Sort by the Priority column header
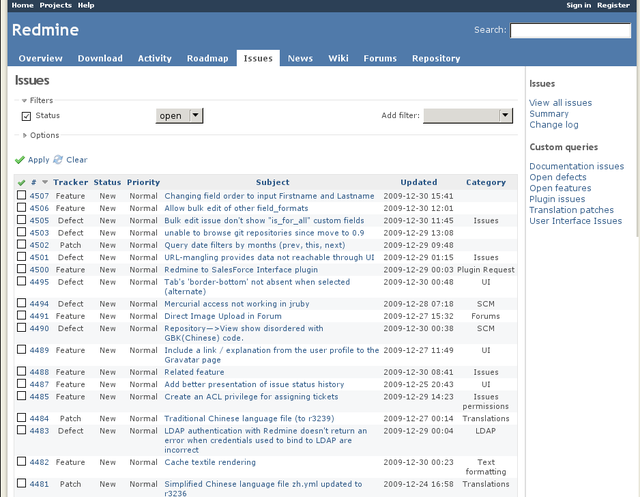The image size is (640, 497). (x=143, y=182)
